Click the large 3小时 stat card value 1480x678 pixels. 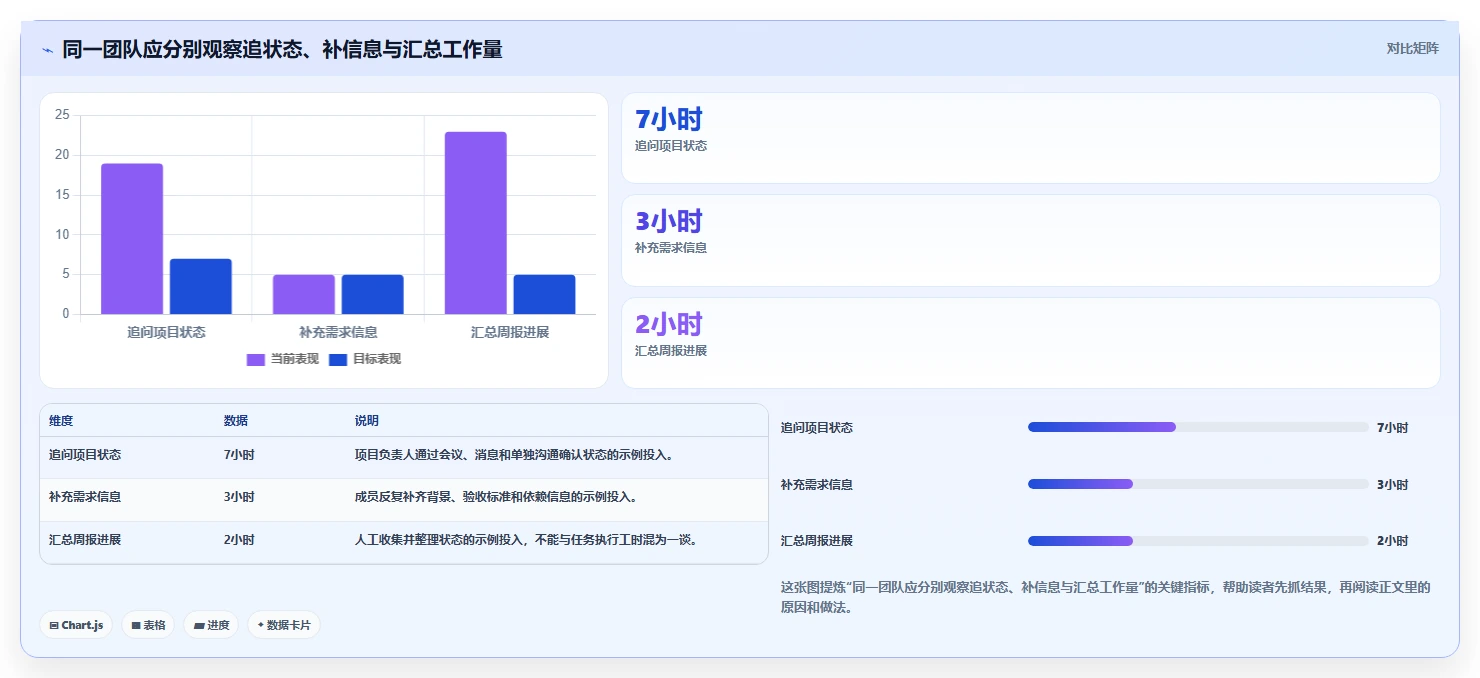669,221
